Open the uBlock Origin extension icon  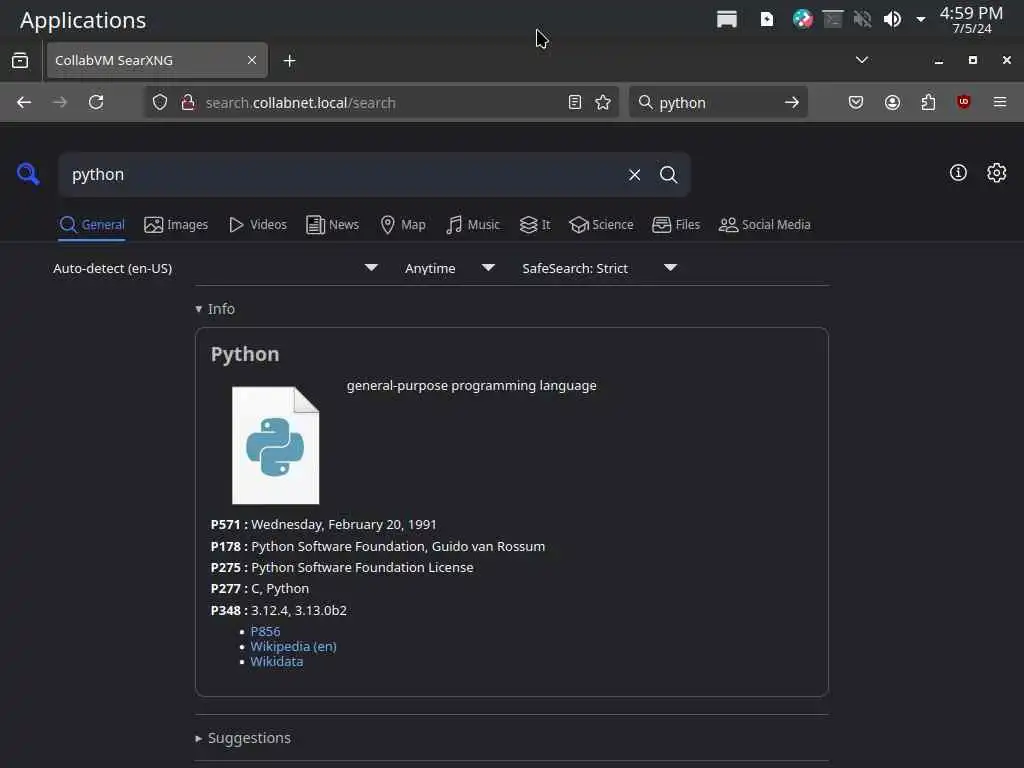click(963, 102)
